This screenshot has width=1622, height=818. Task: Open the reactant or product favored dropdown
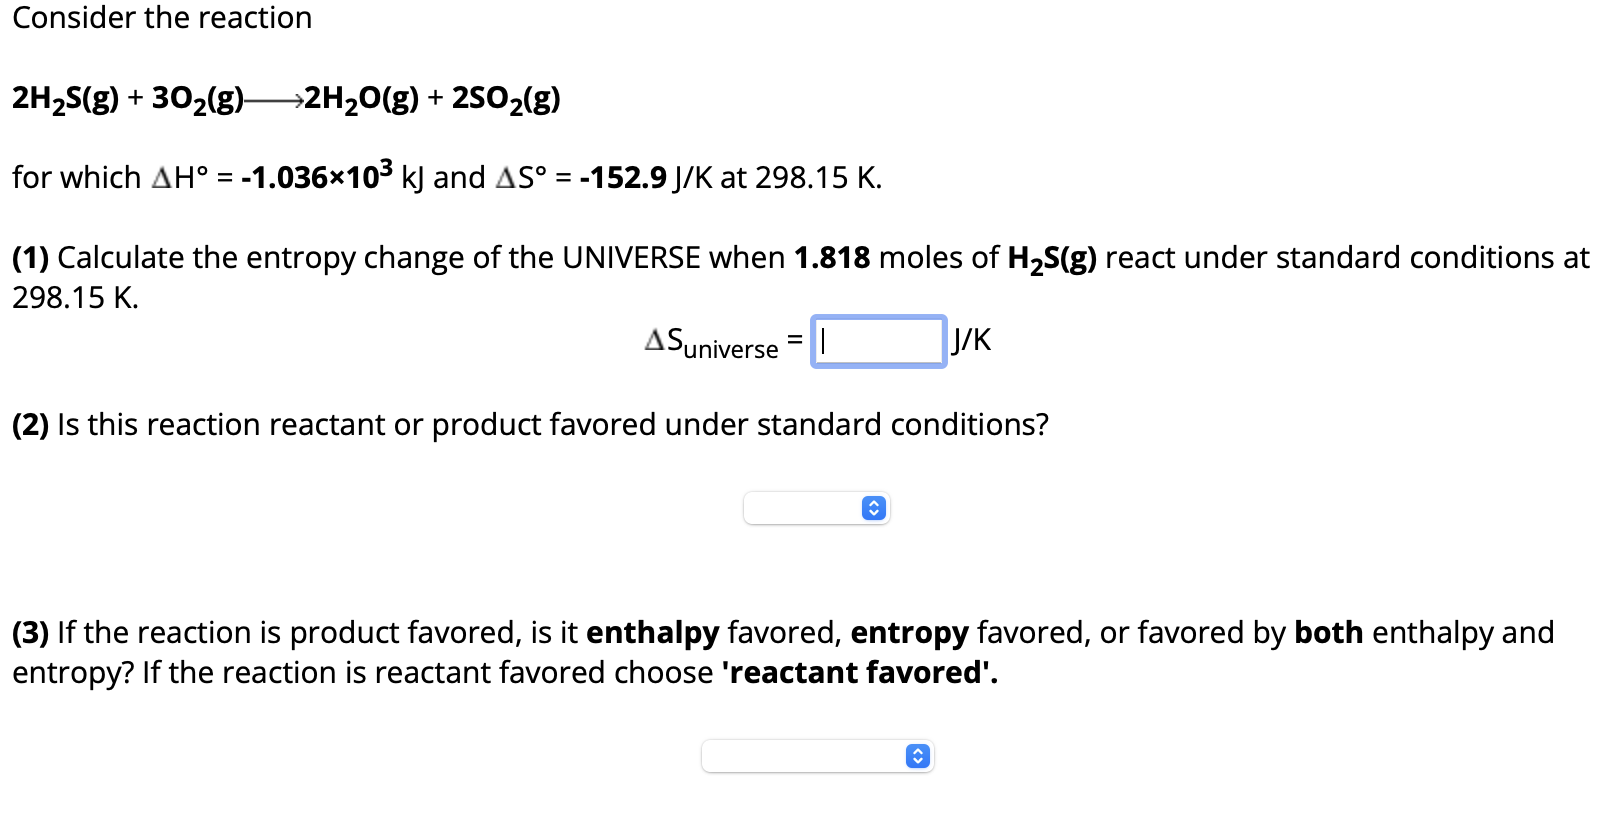pos(817,508)
